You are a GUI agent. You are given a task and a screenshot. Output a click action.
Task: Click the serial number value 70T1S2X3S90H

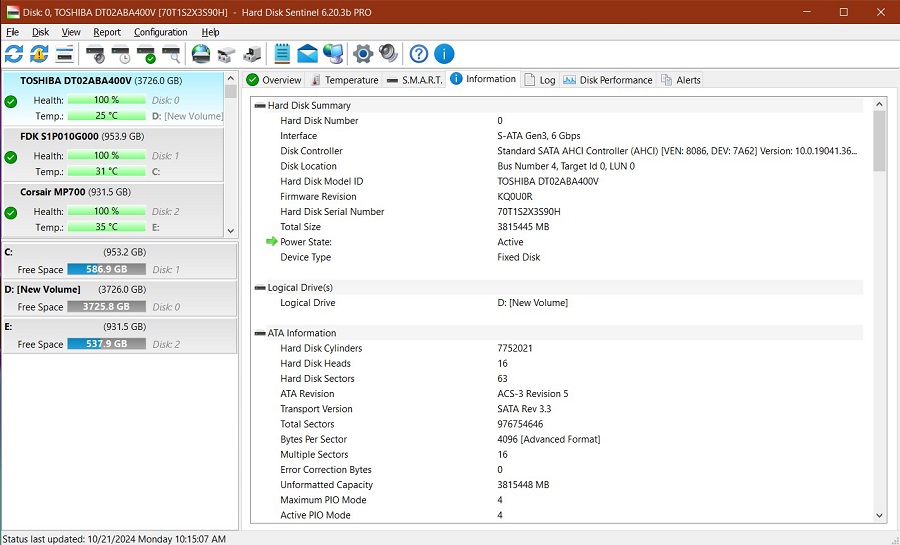(529, 212)
